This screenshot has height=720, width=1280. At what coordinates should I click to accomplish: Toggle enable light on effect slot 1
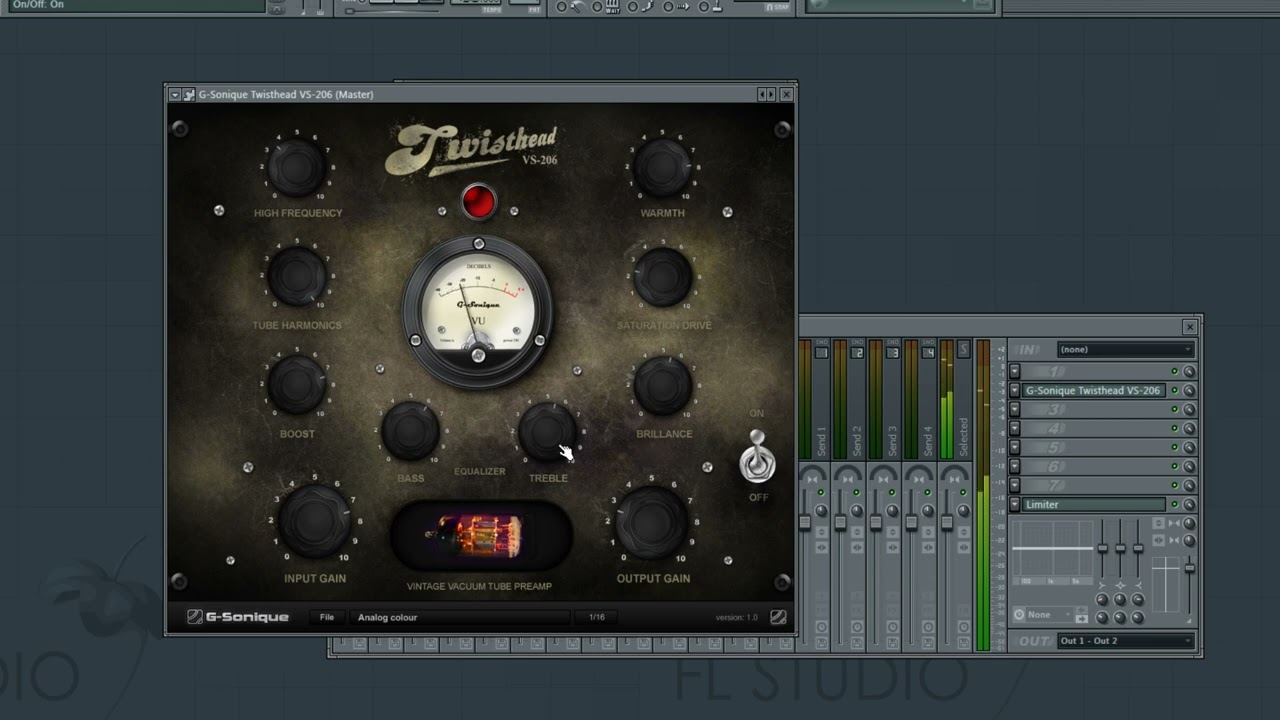point(1175,372)
